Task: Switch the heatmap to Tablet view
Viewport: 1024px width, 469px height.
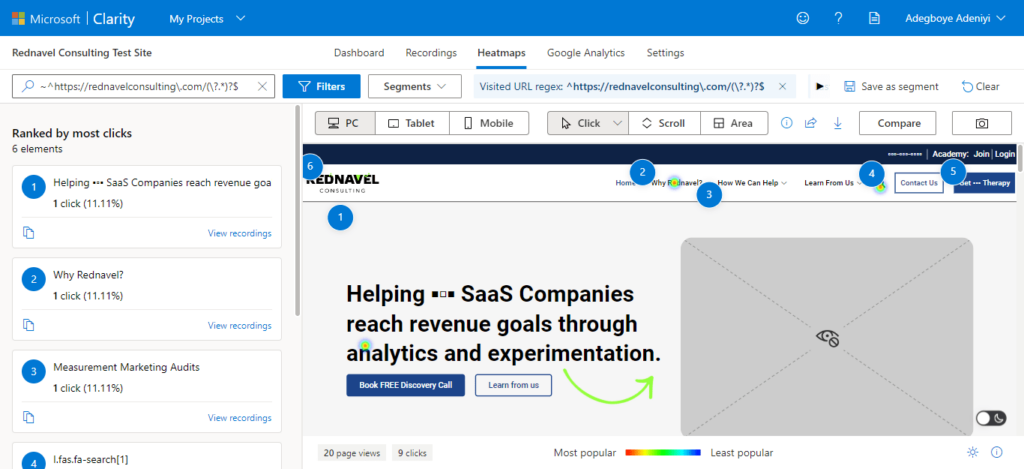Action: [x=413, y=123]
